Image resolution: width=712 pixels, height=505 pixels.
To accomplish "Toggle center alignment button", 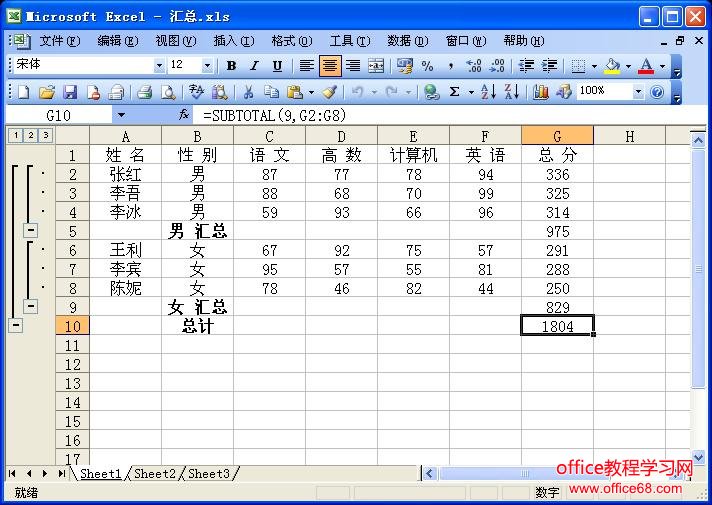I will 330,66.
